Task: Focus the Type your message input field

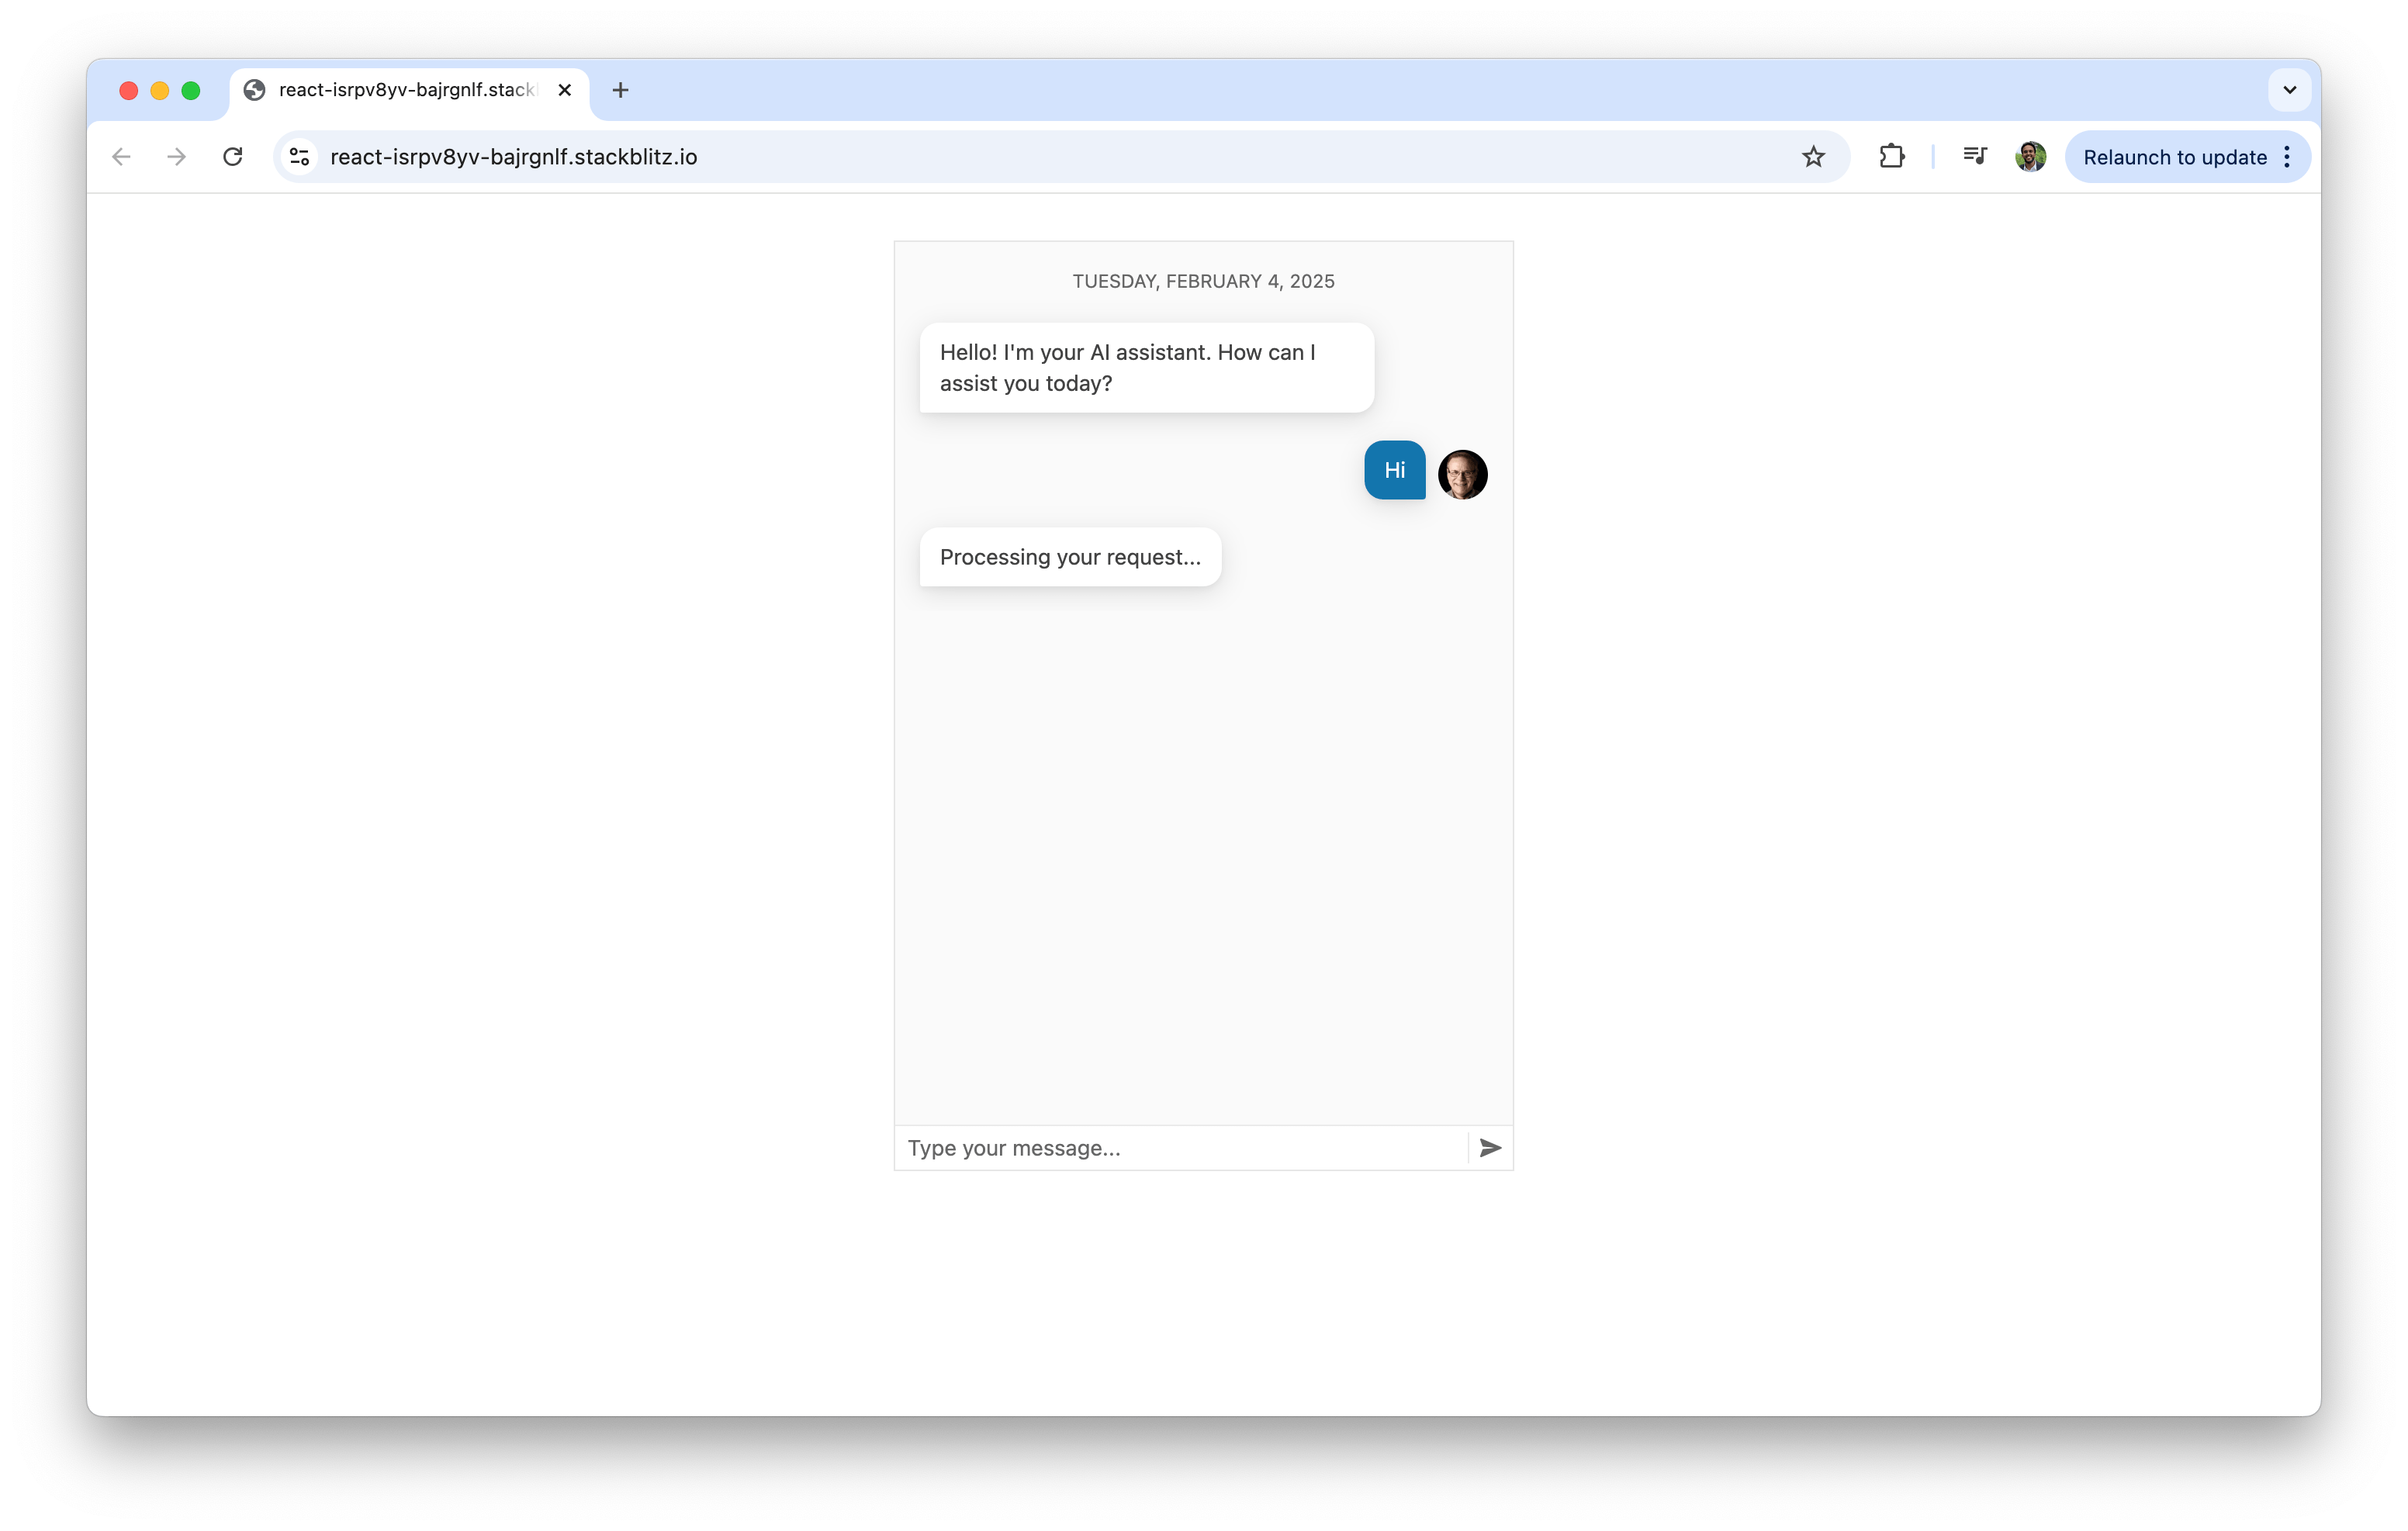Action: pos(1181,1148)
